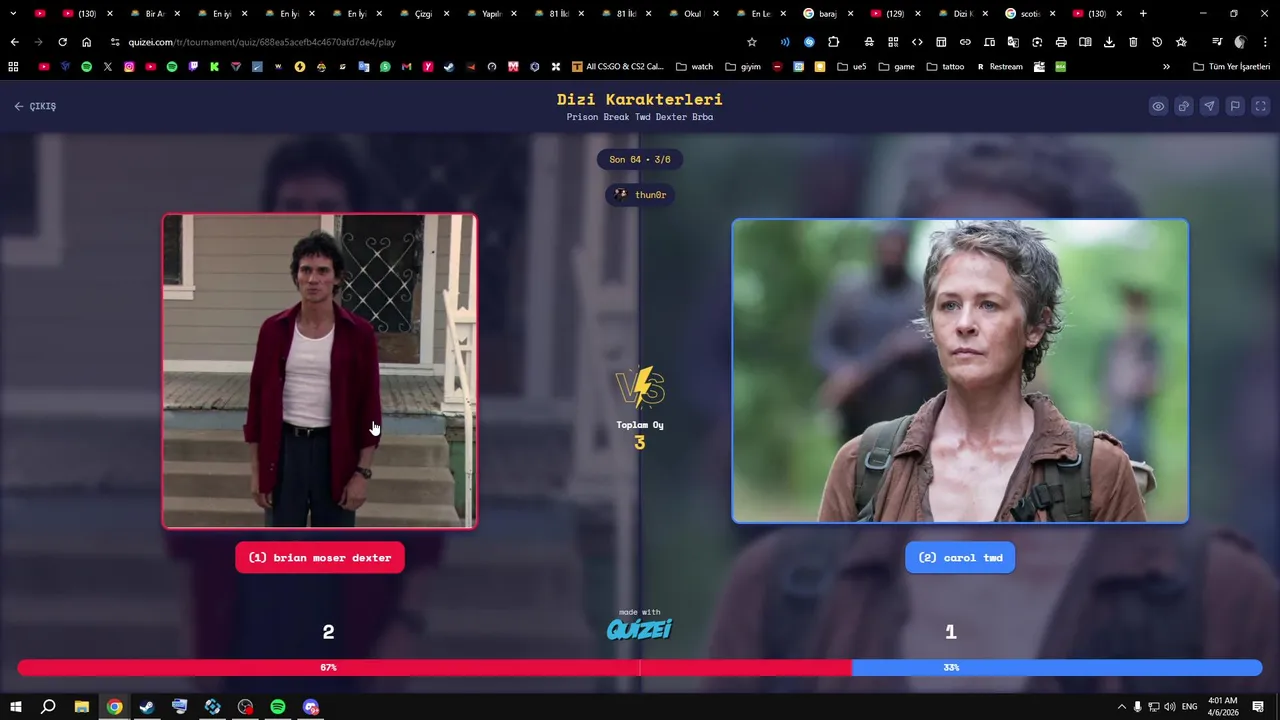
Task: Open the media control playlist icon
Action: (x=1217, y=42)
